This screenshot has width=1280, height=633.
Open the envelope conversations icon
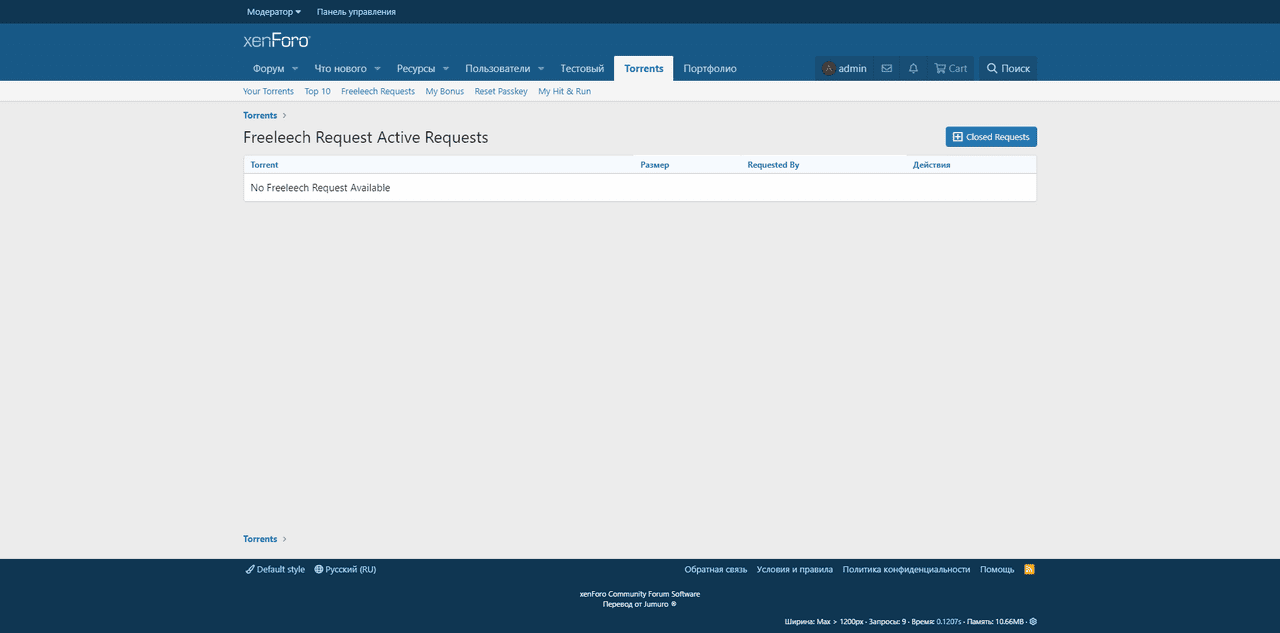pyautogui.click(x=886, y=69)
